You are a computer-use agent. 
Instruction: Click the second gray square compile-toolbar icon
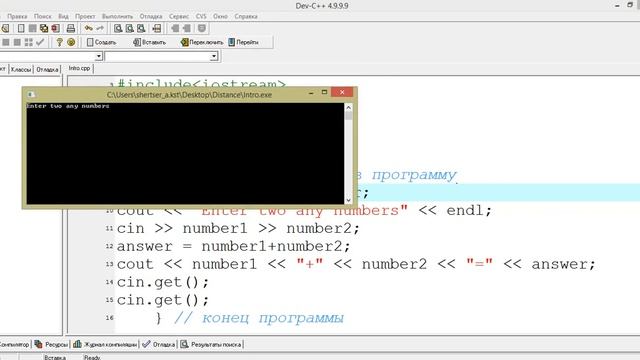(x=17, y=42)
